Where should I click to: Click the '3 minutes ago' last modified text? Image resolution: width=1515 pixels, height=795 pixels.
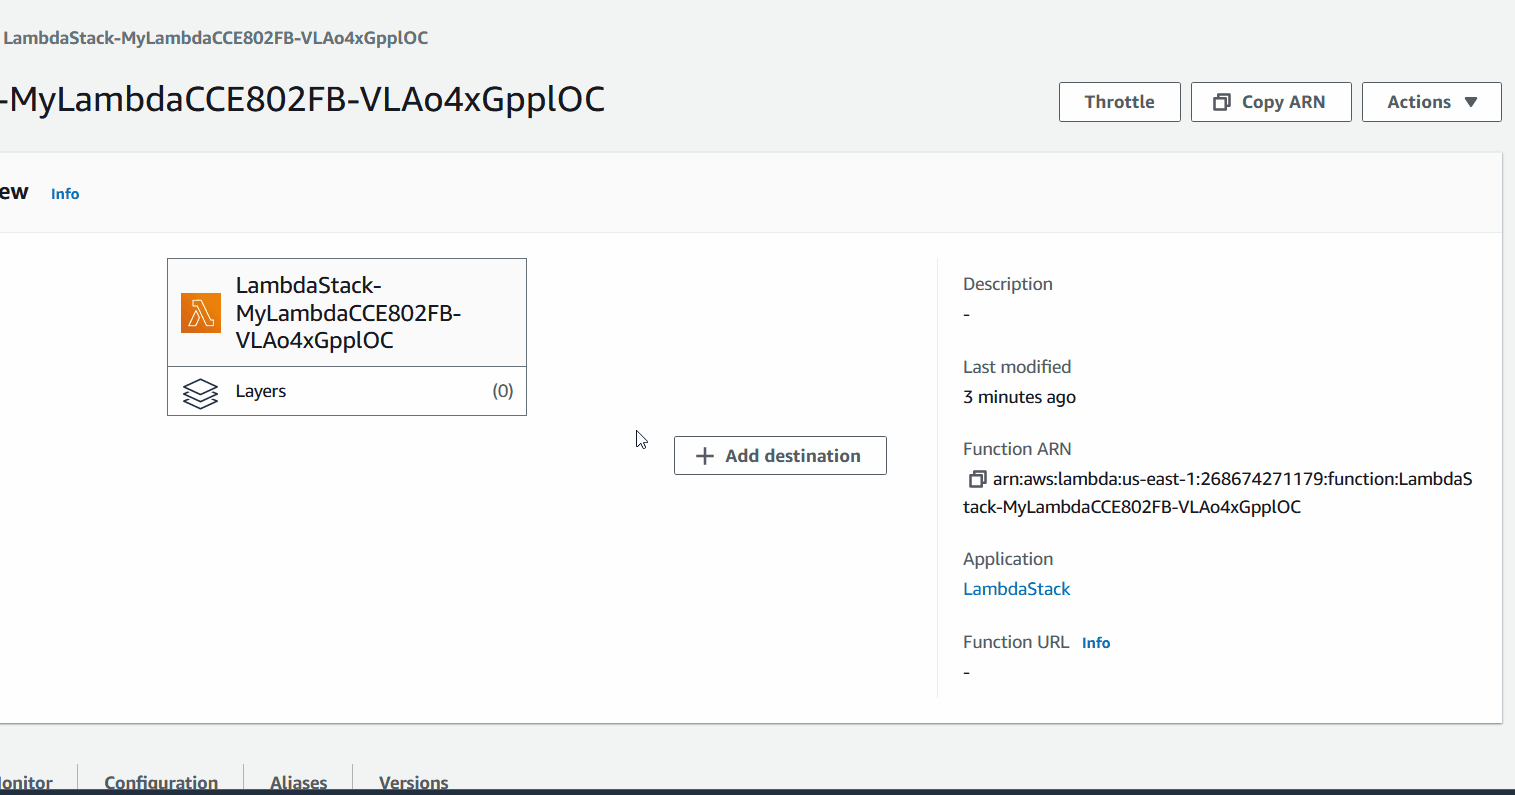point(1019,397)
